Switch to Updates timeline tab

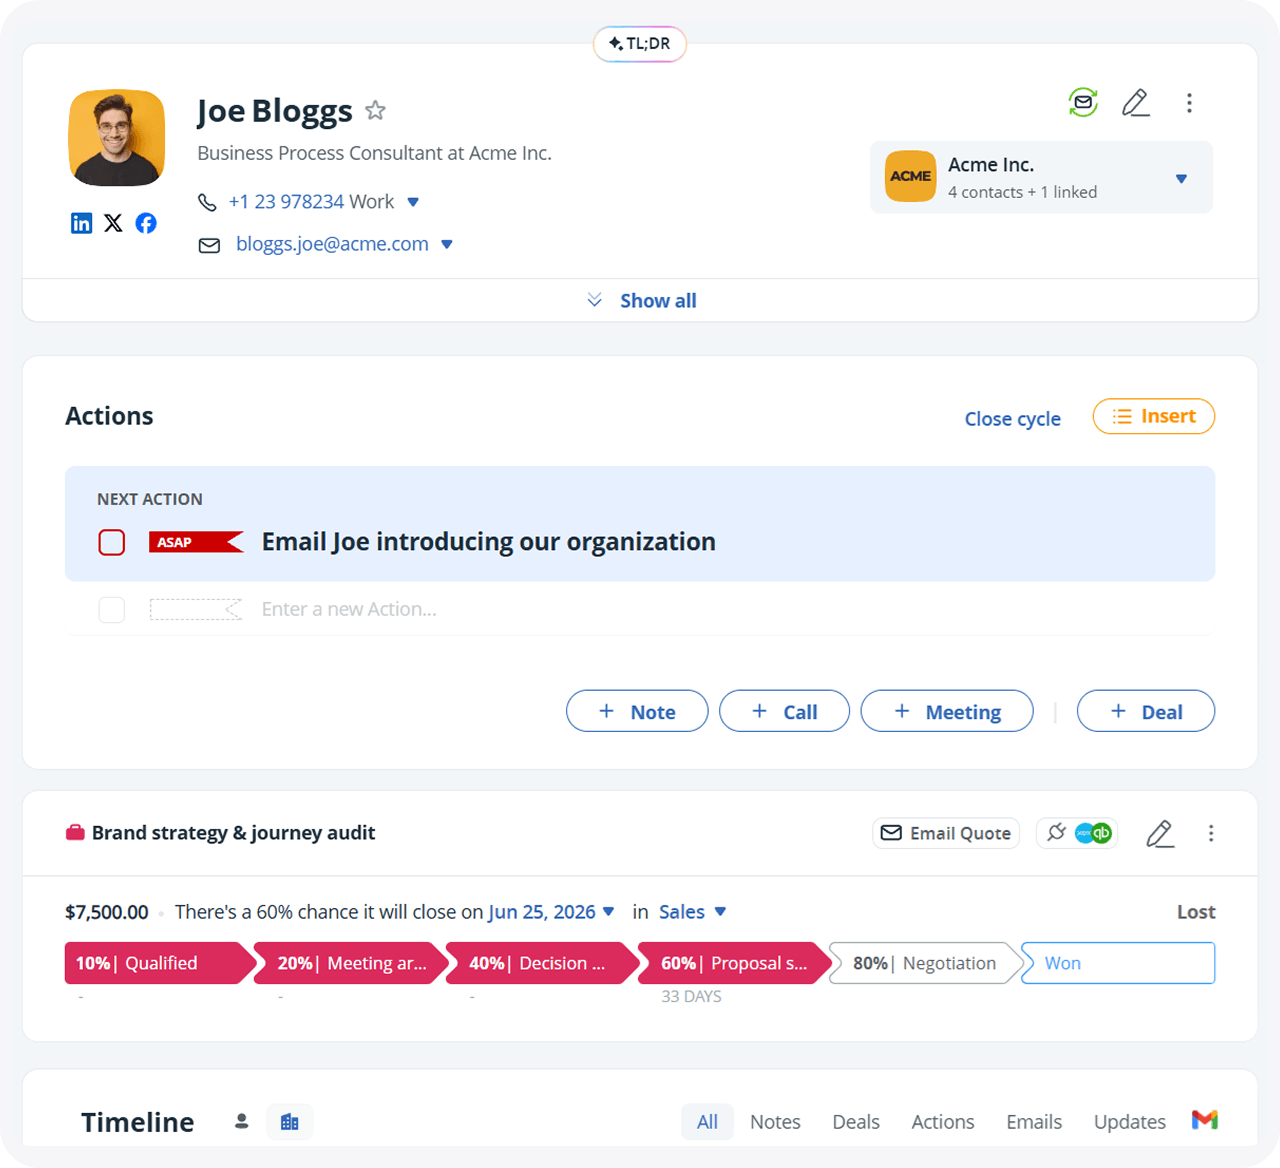click(1130, 1122)
